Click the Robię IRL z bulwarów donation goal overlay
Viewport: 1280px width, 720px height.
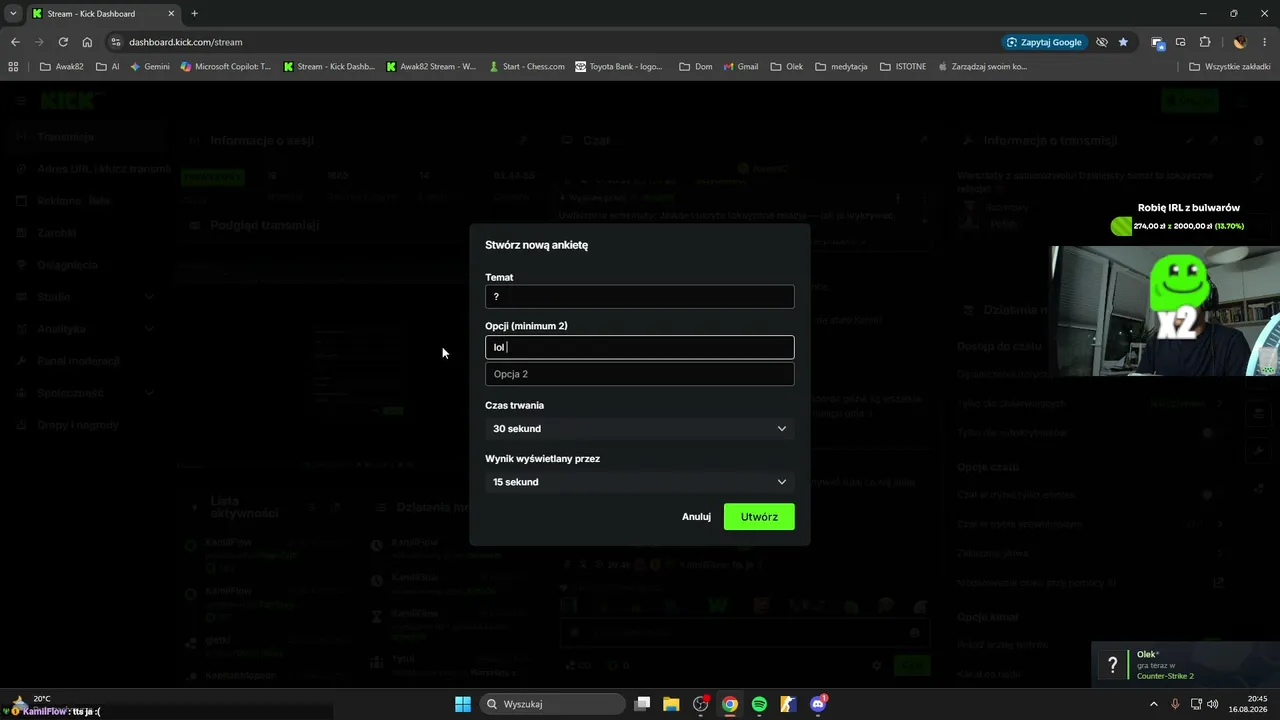click(1178, 219)
